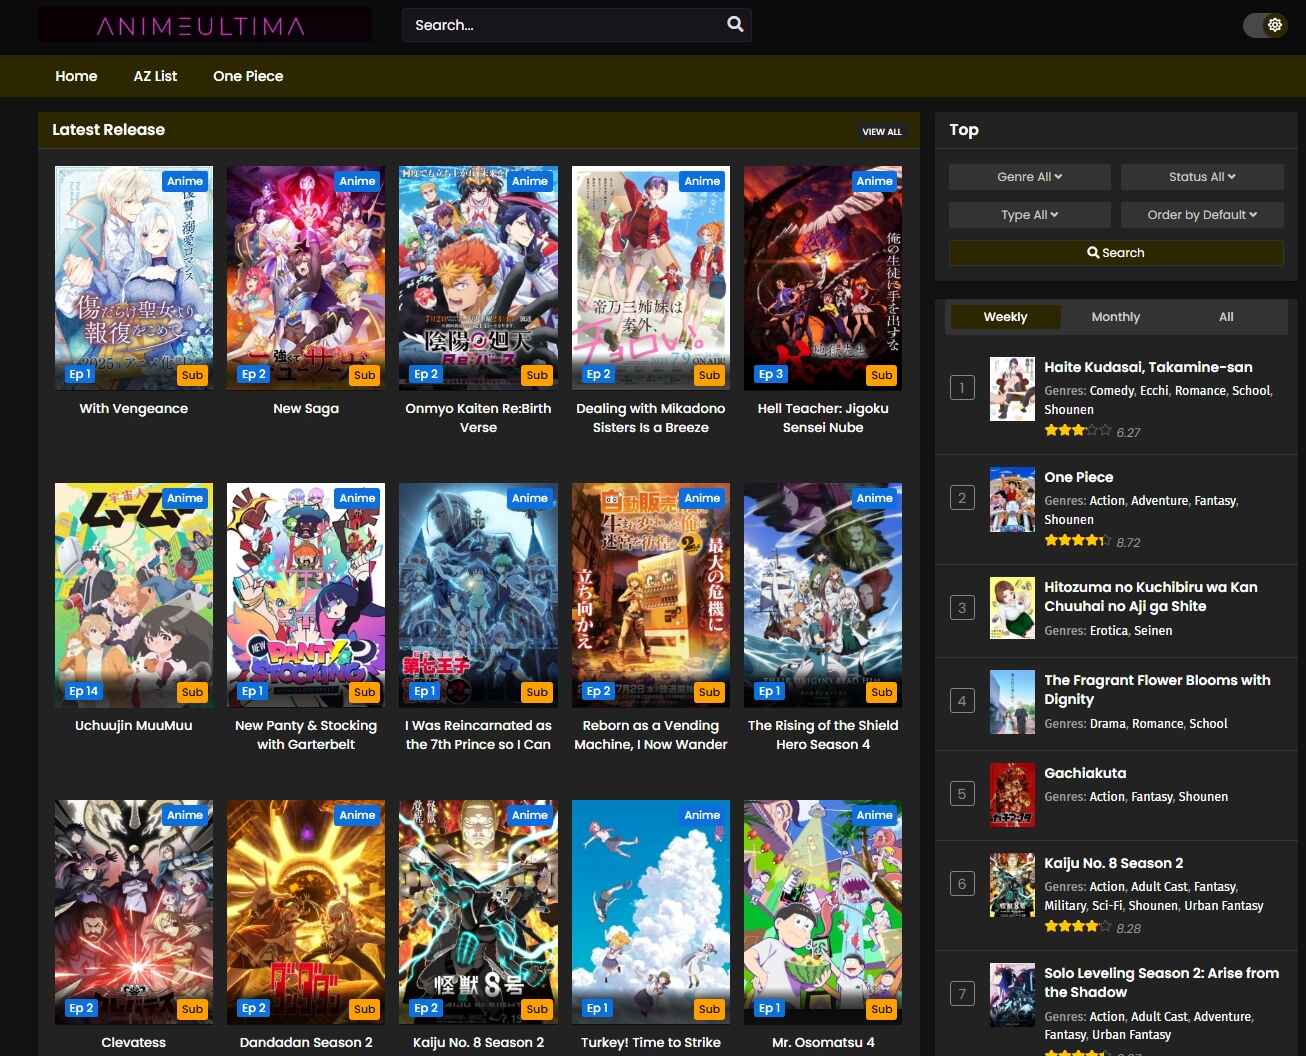The image size is (1306, 1056).
Task: Click rank number 4 box in Top list
Action: (962, 701)
